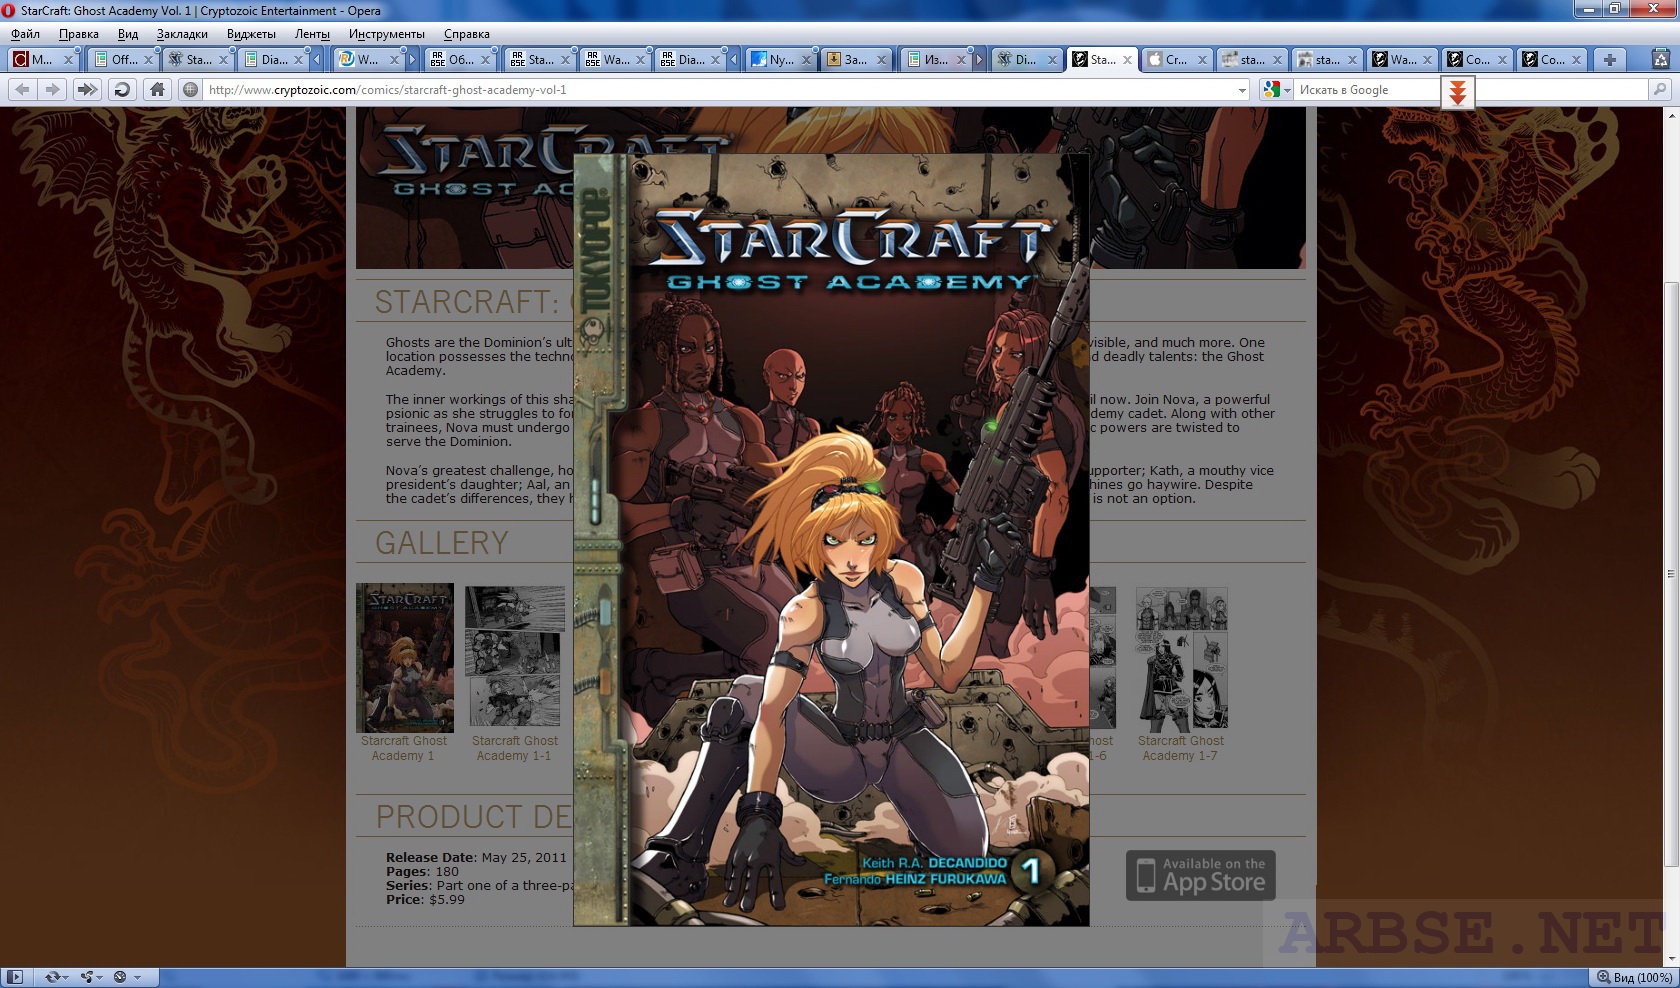Open Opera Link sync icon in status bar
This screenshot has width=1680, height=988.
coord(52,977)
